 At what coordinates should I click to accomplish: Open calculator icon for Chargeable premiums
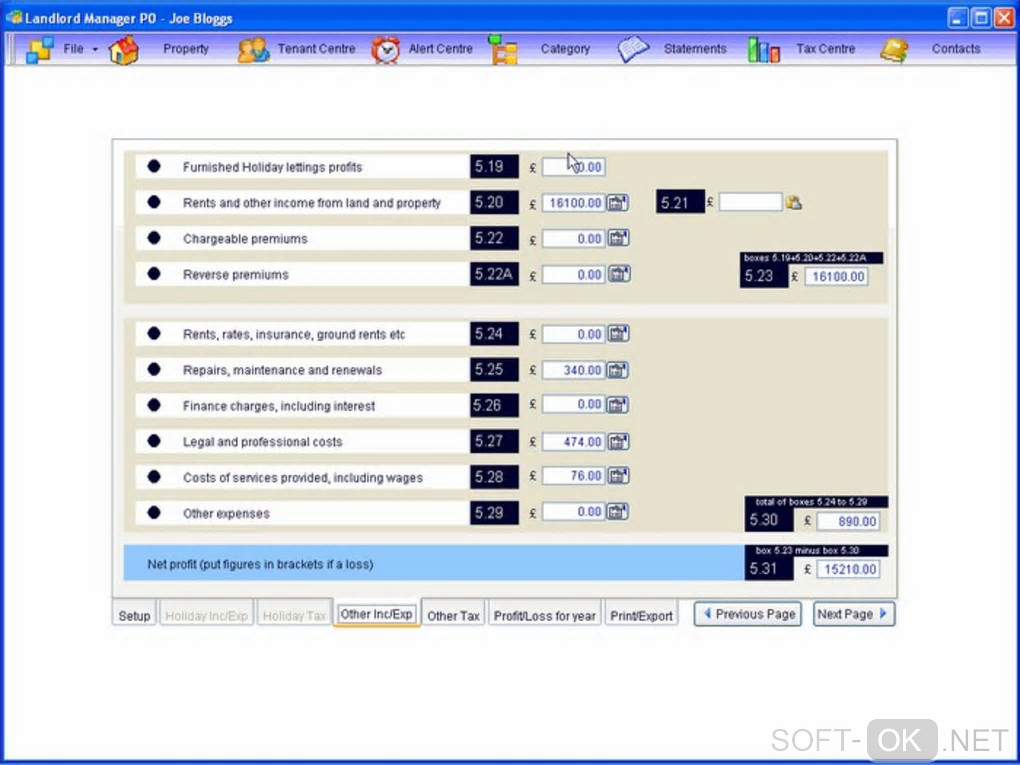click(618, 238)
